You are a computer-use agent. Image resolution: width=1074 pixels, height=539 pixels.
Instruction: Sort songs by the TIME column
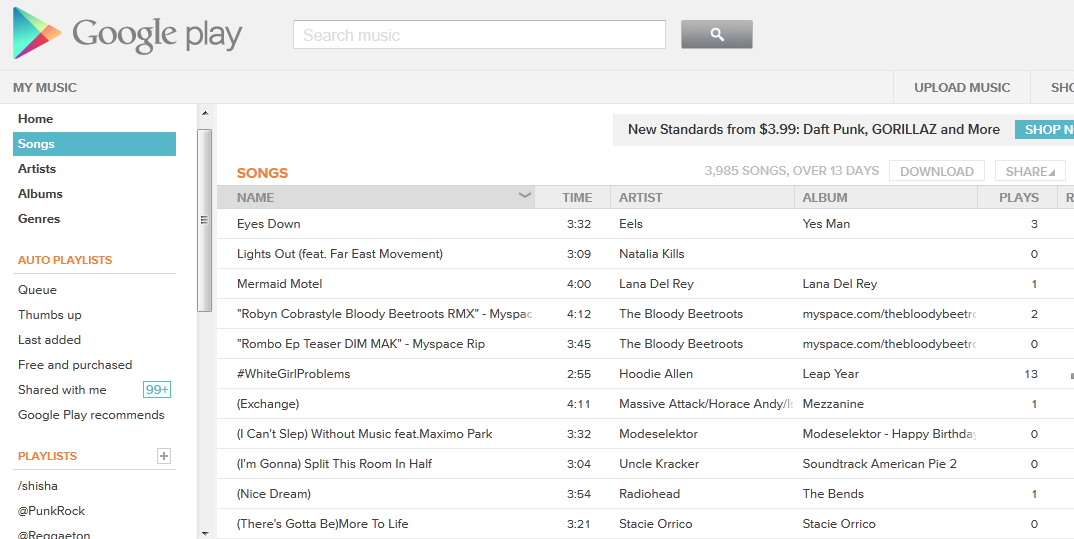[x=577, y=198]
